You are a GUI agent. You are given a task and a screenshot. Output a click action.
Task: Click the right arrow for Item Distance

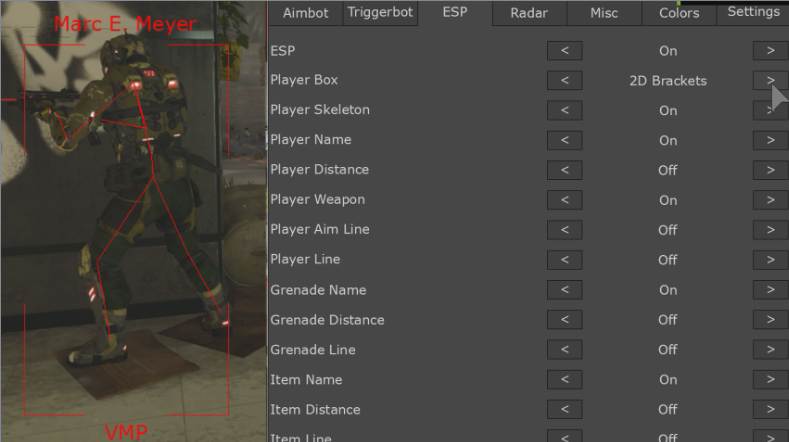coord(770,409)
